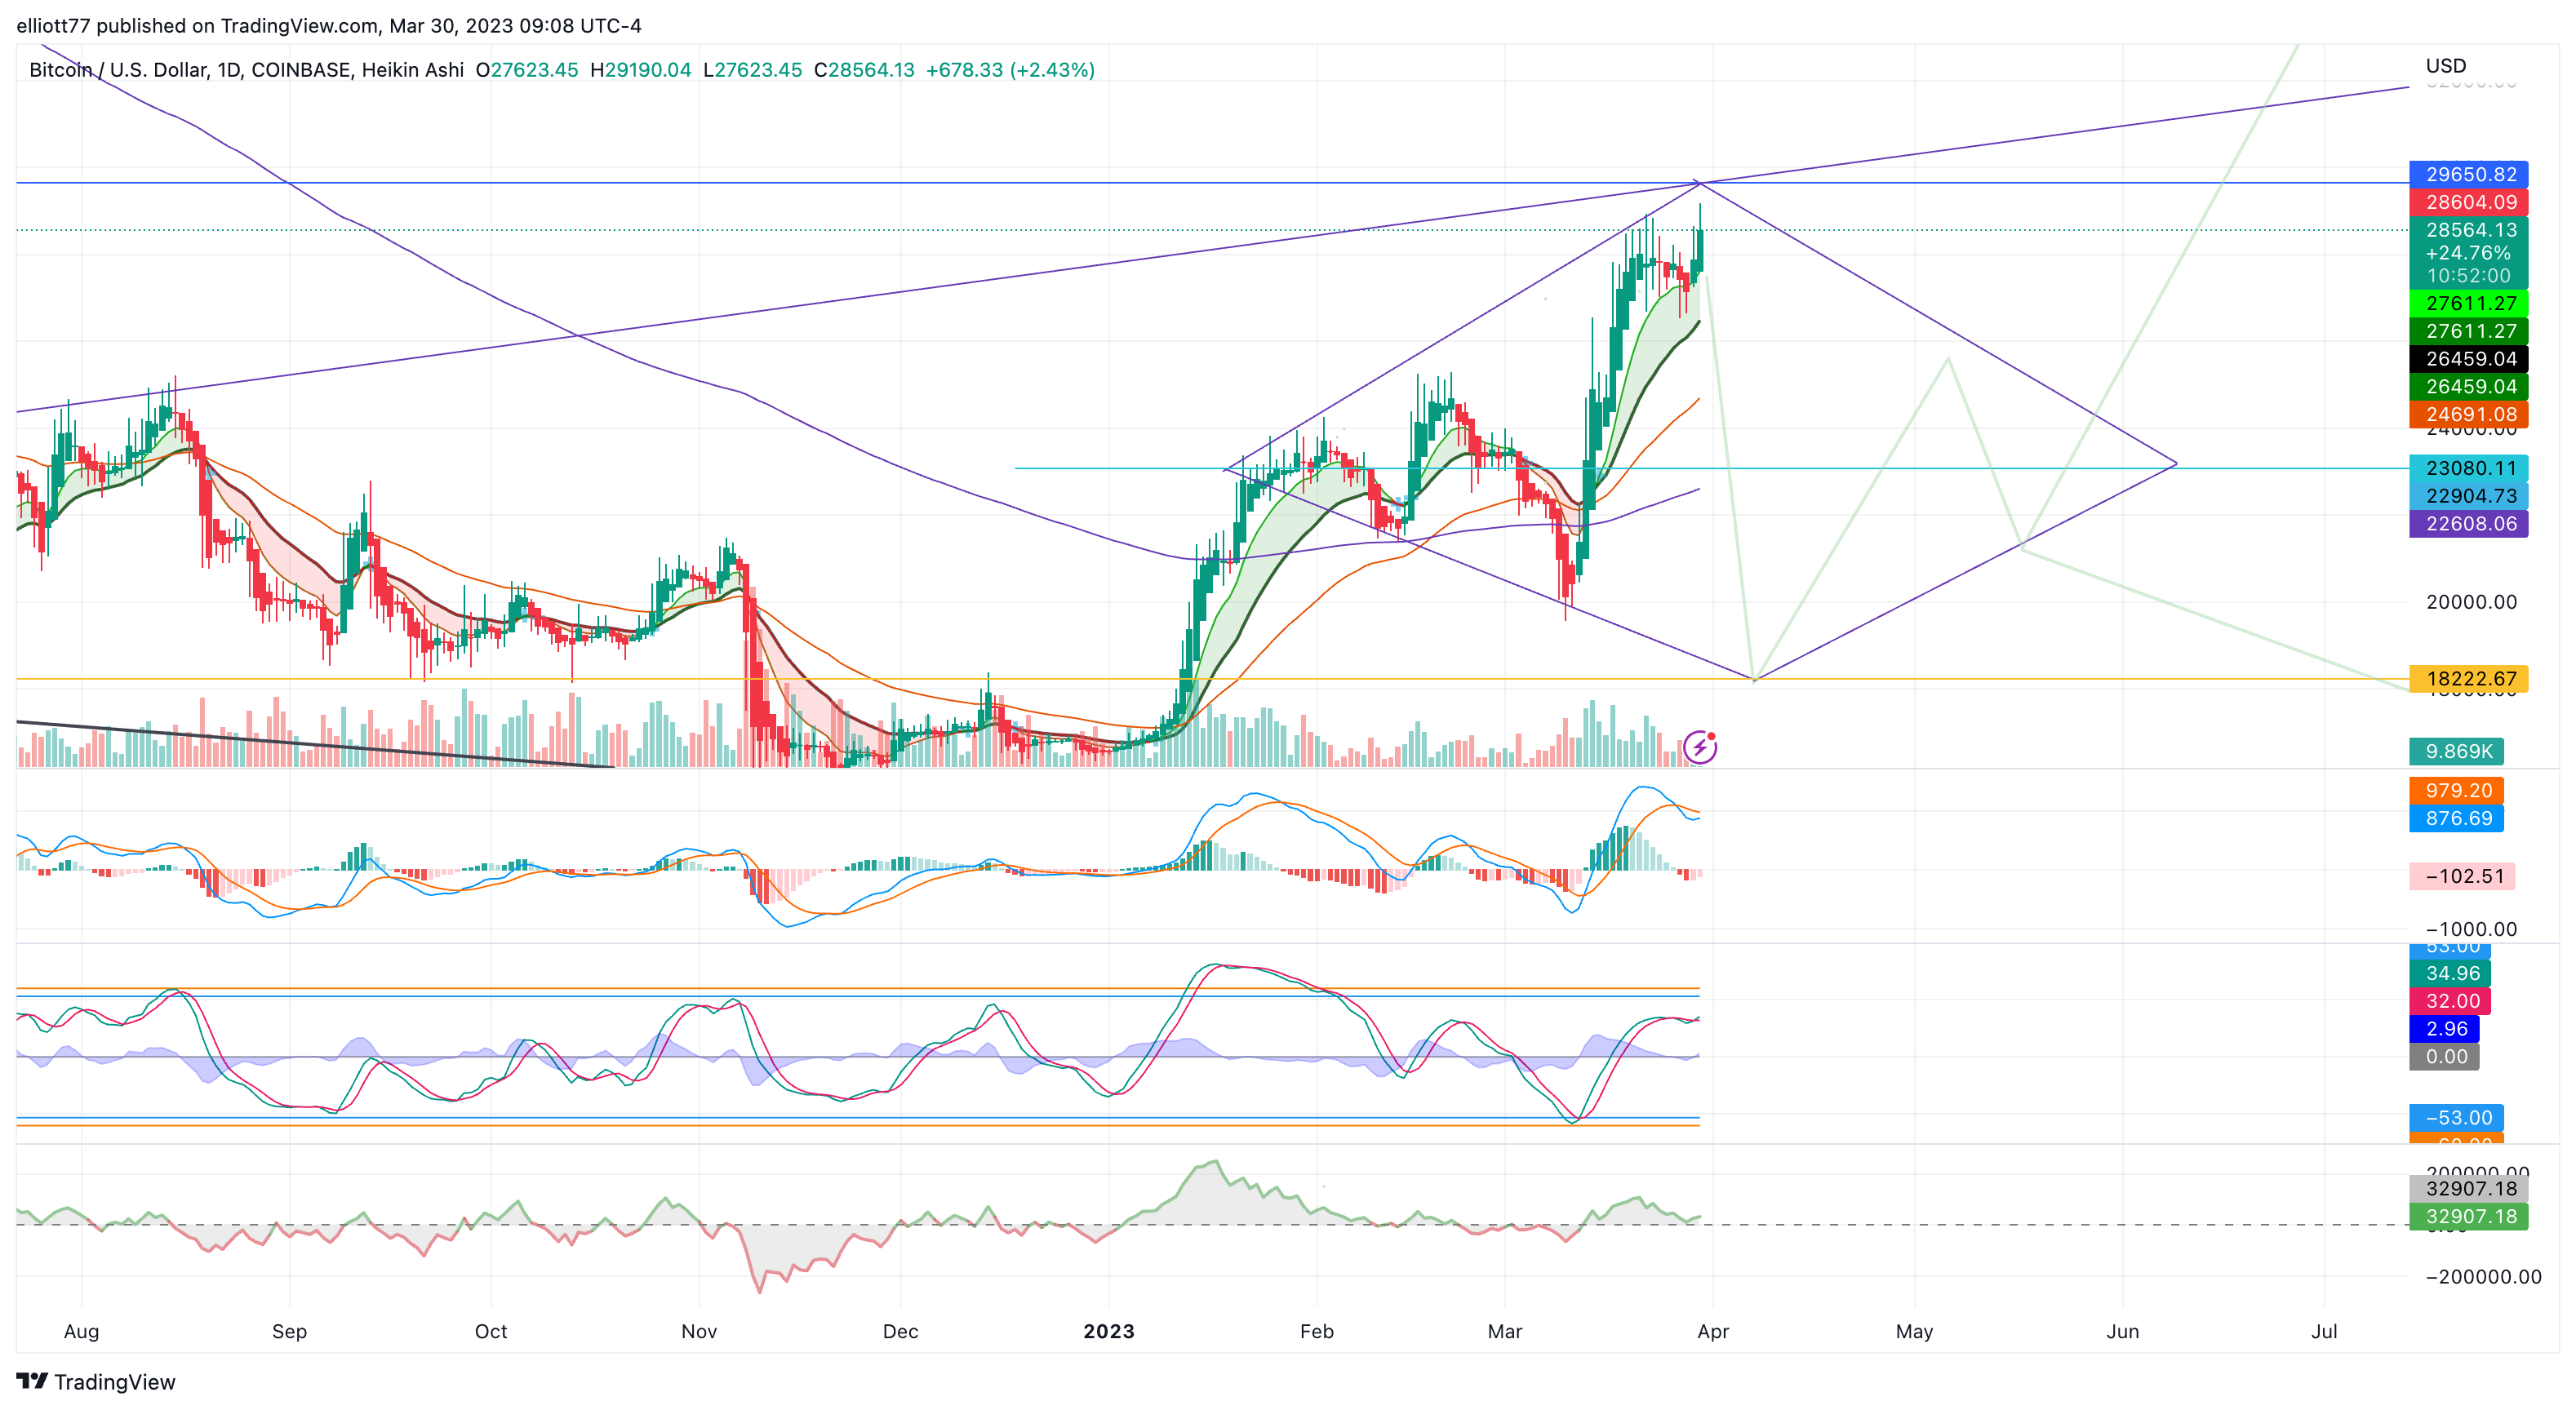
Task: Click the blue 2.96 oscillator label
Action: coord(2444,1030)
